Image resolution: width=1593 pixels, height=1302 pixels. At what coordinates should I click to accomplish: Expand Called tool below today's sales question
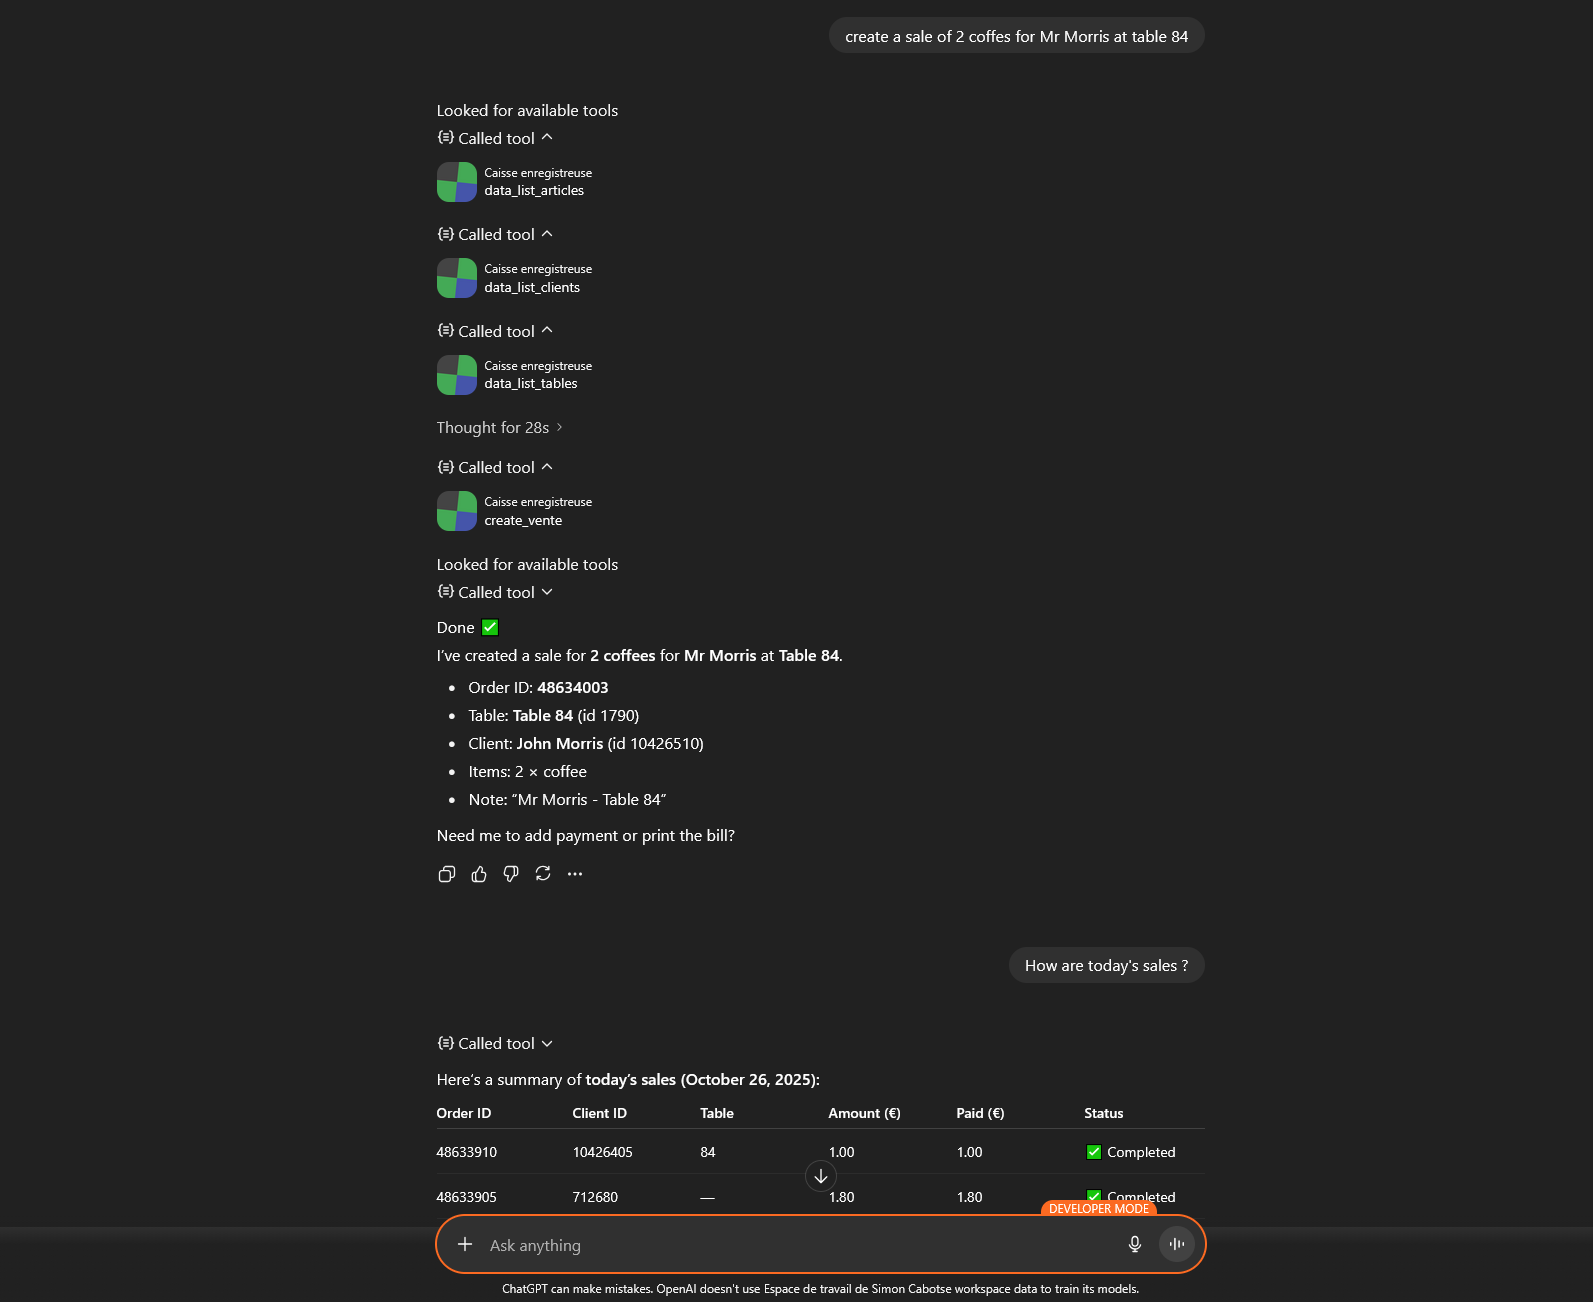pyautogui.click(x=496, y=1043)
